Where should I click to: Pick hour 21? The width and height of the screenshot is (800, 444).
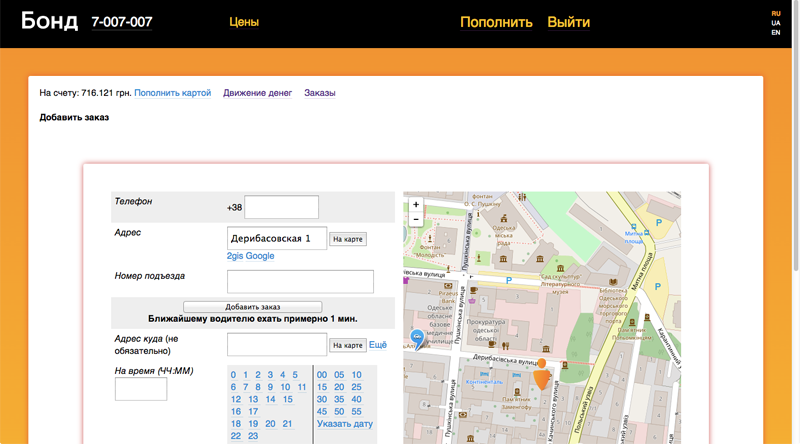(x=287, y=424)
